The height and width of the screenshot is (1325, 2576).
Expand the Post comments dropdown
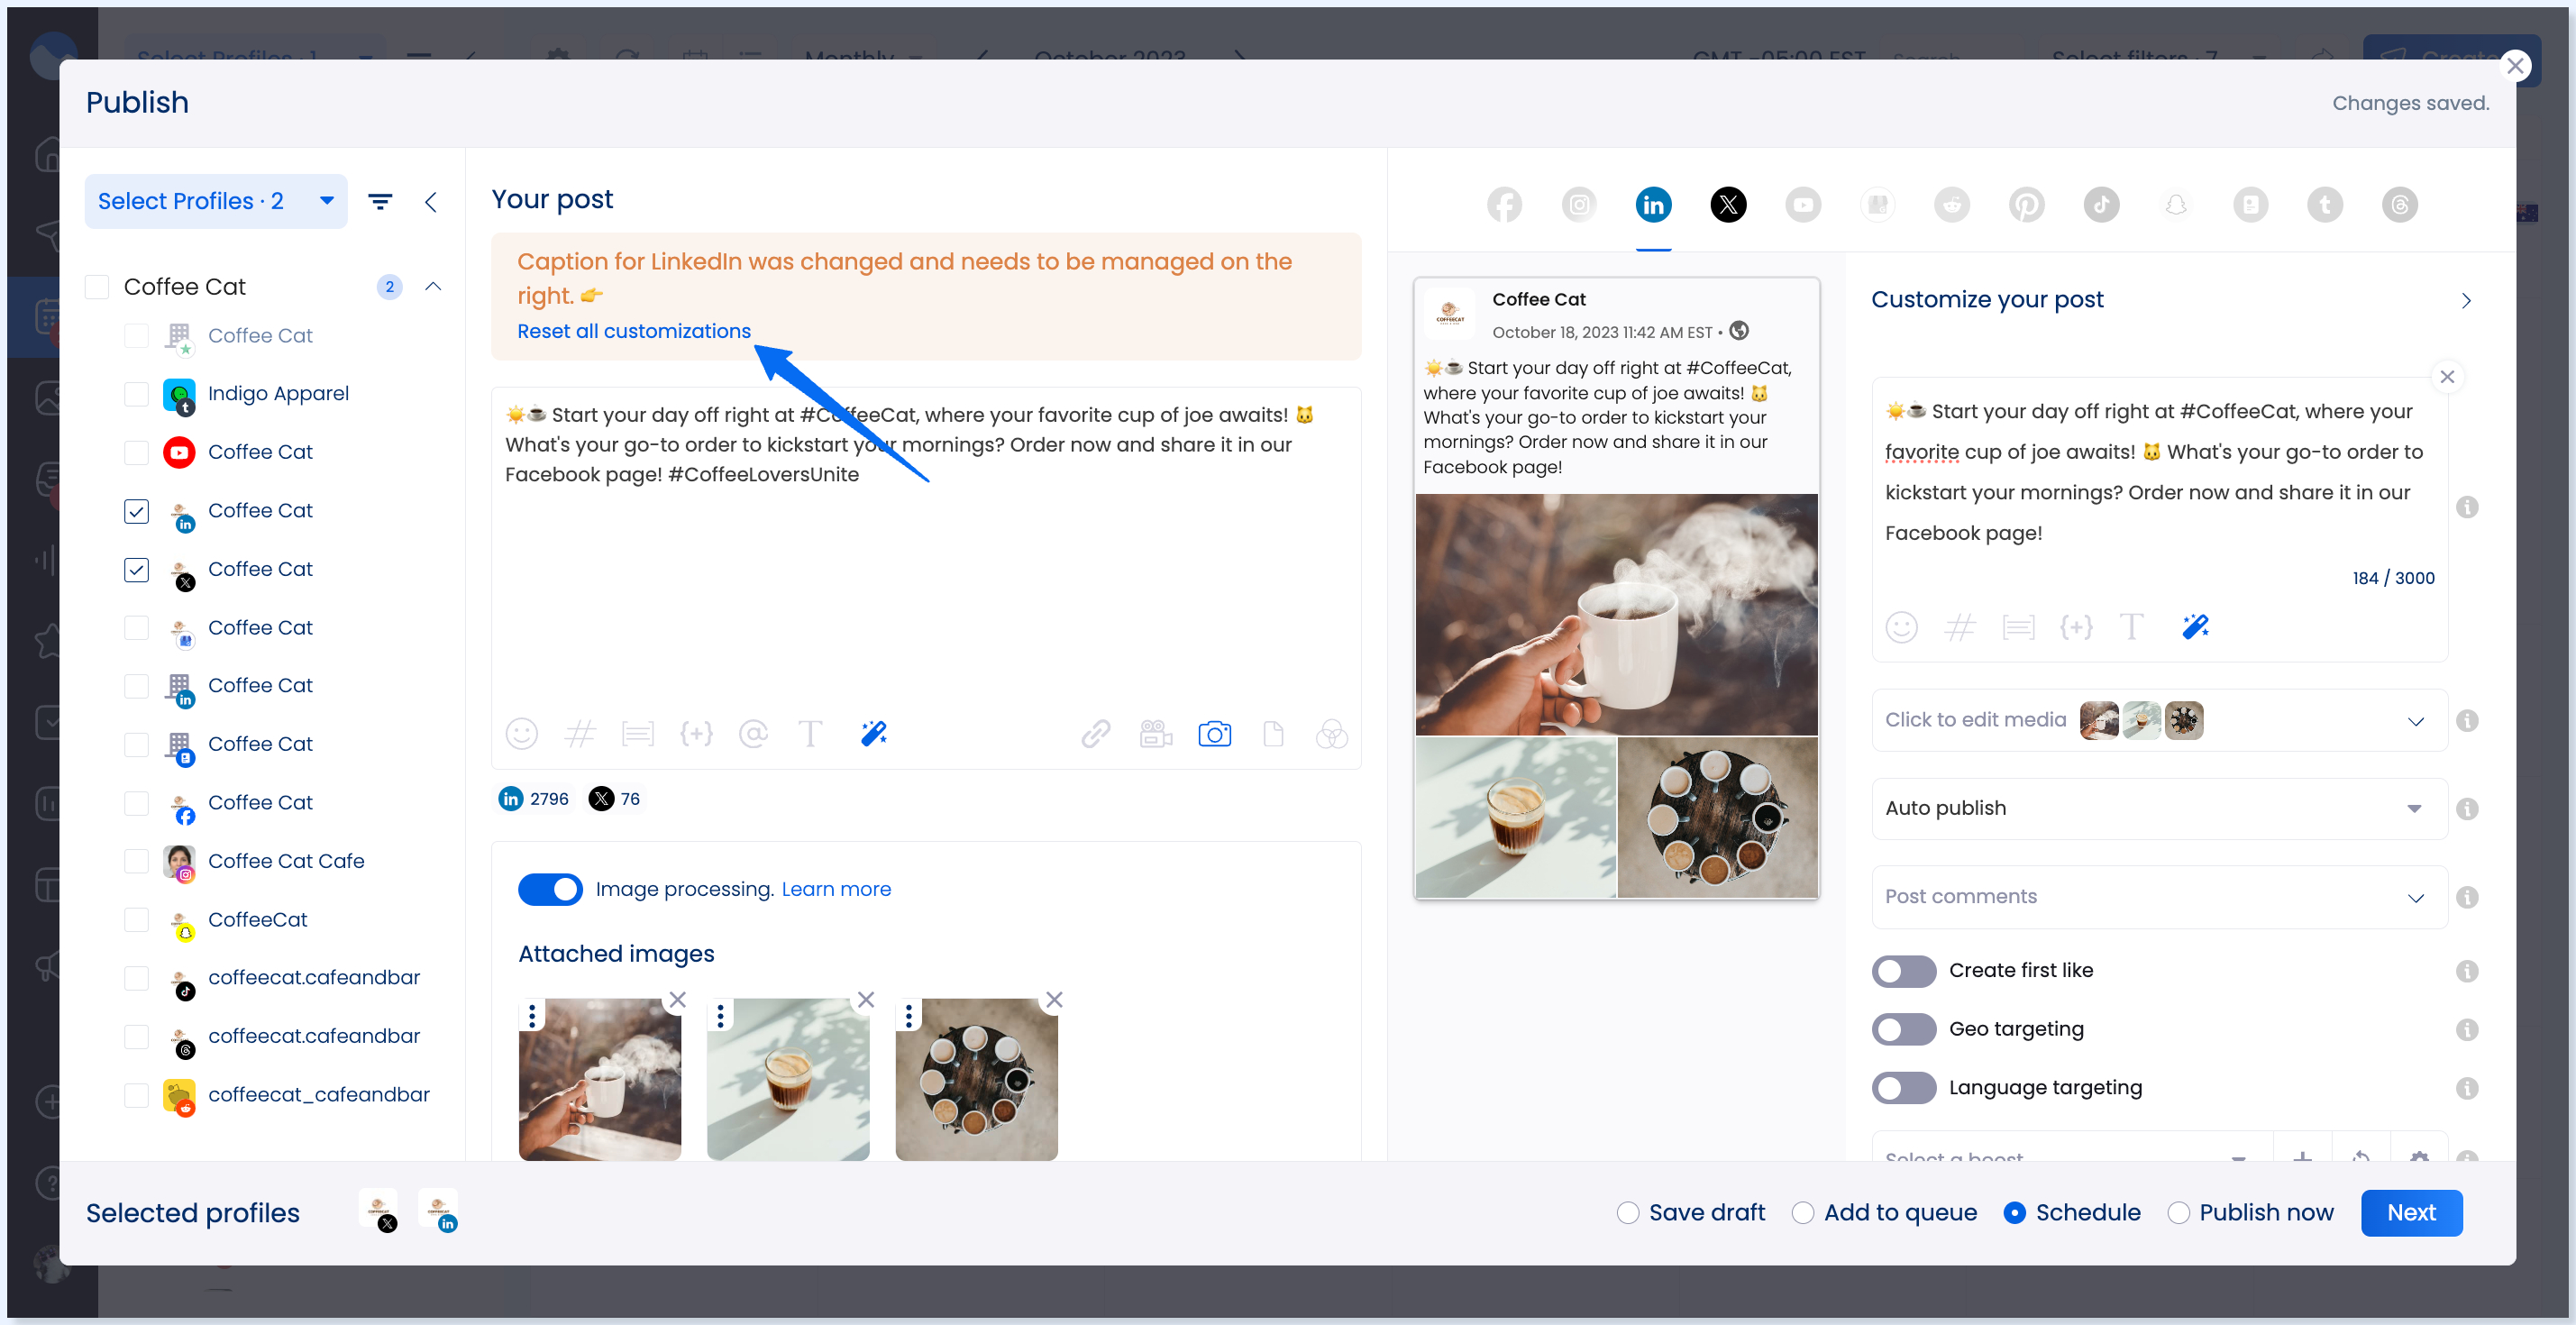[x=2159, y=896]
